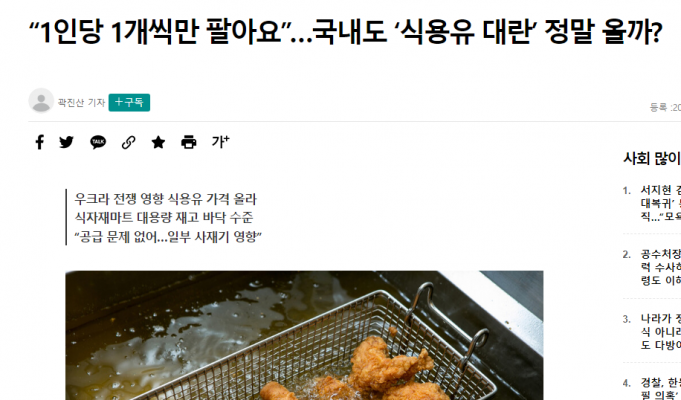681x400 pixels.
Task: Open ranked article 3 starting 나라가
Action: 660,331
